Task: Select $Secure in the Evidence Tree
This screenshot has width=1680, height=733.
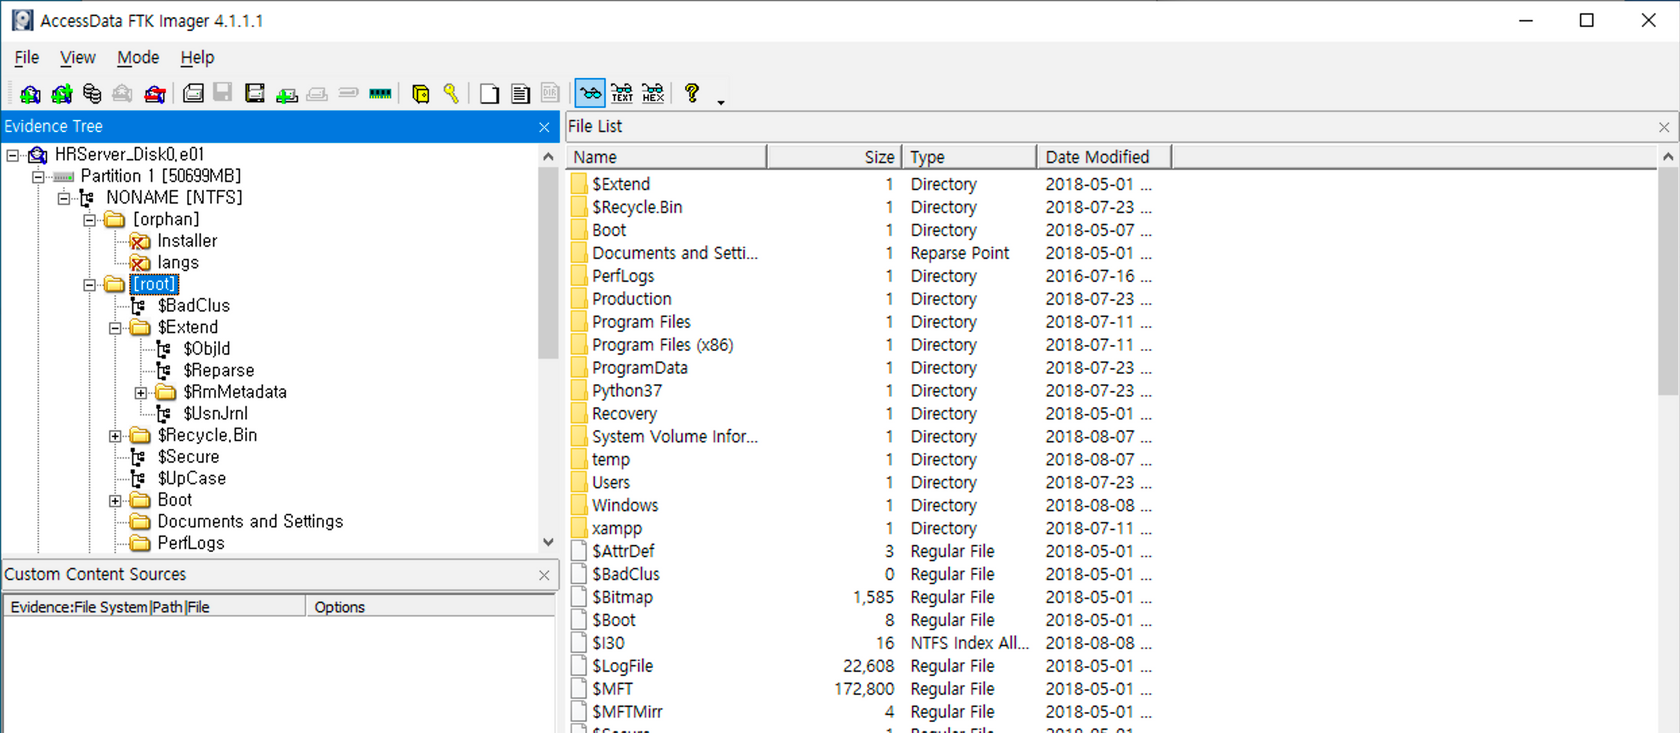Action: coord(188,457)
